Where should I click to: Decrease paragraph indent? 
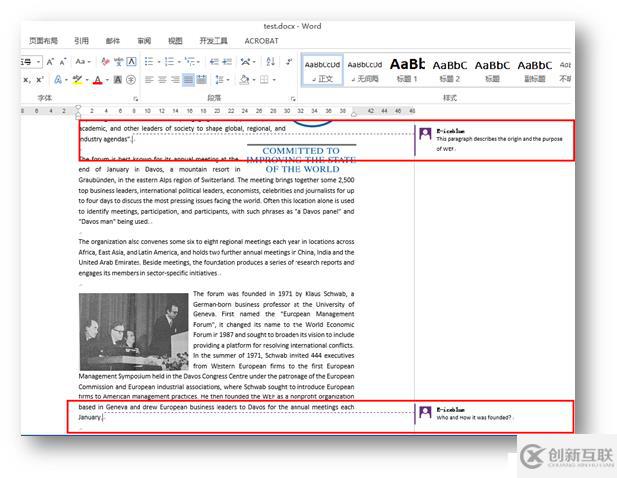214,61
